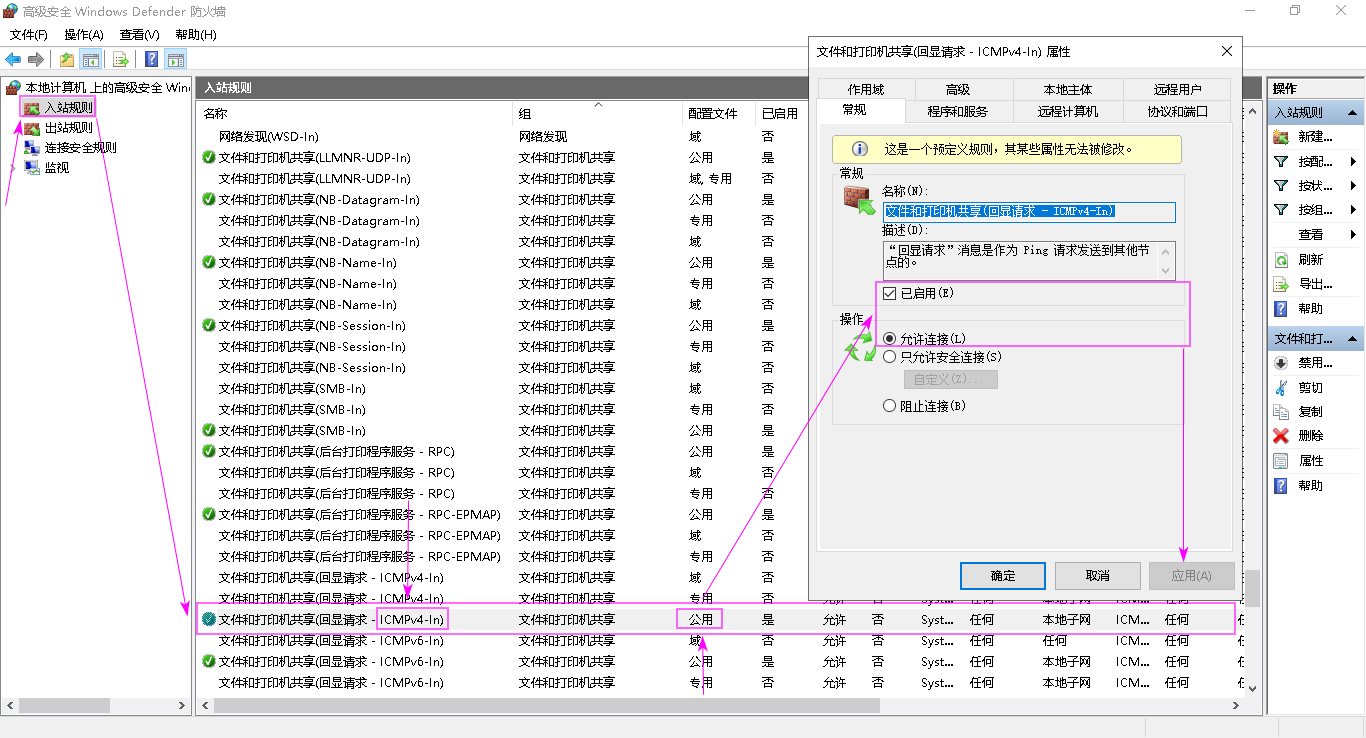Expand the 监视 tree node arrow
The image size is (1366, 738).
13,167
